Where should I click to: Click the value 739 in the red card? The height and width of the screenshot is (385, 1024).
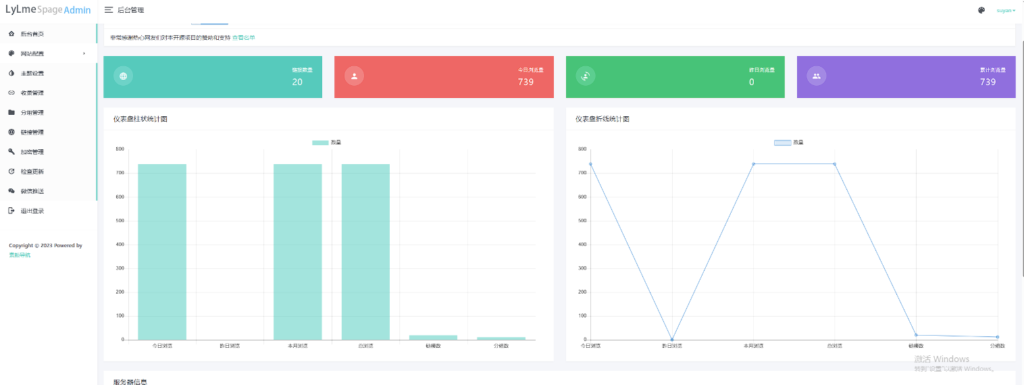click(x=526, y=82)
